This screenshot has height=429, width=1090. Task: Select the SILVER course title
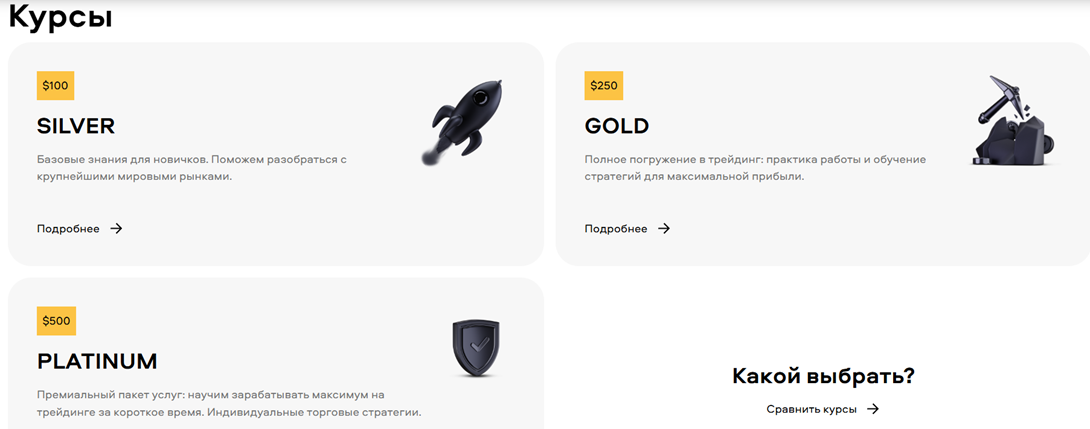(76, 126)
